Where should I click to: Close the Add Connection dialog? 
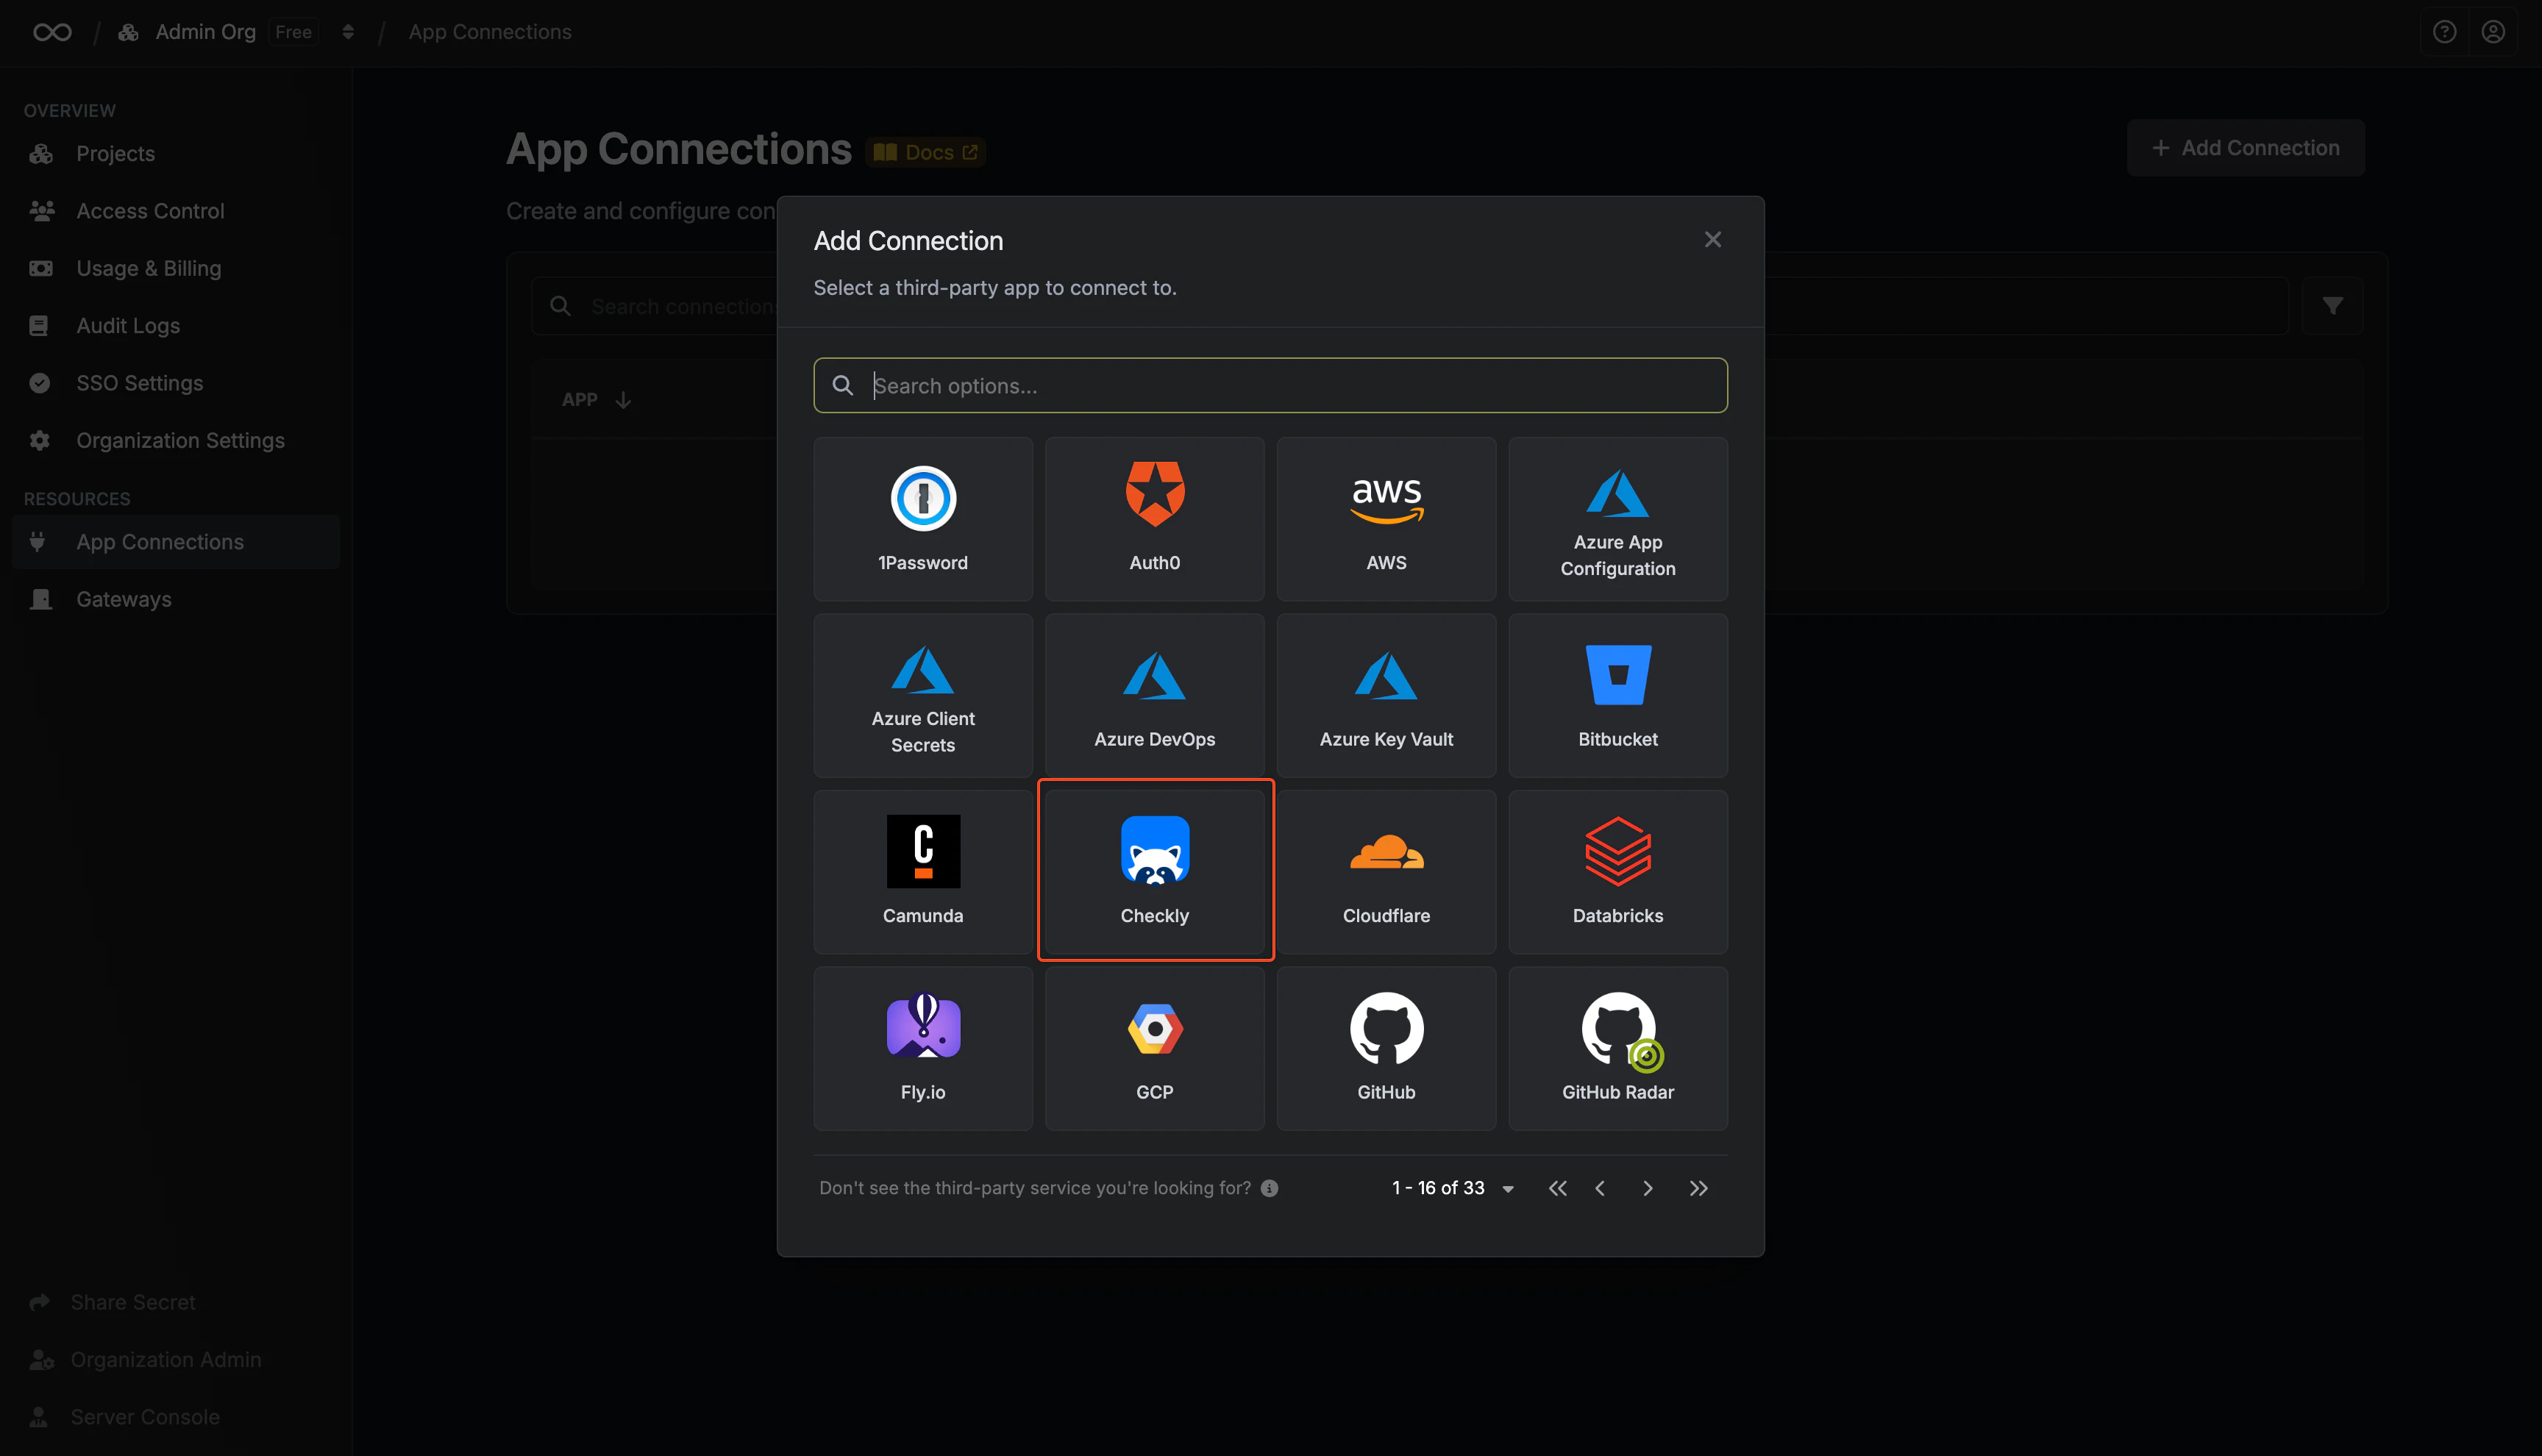point(1712,240)
